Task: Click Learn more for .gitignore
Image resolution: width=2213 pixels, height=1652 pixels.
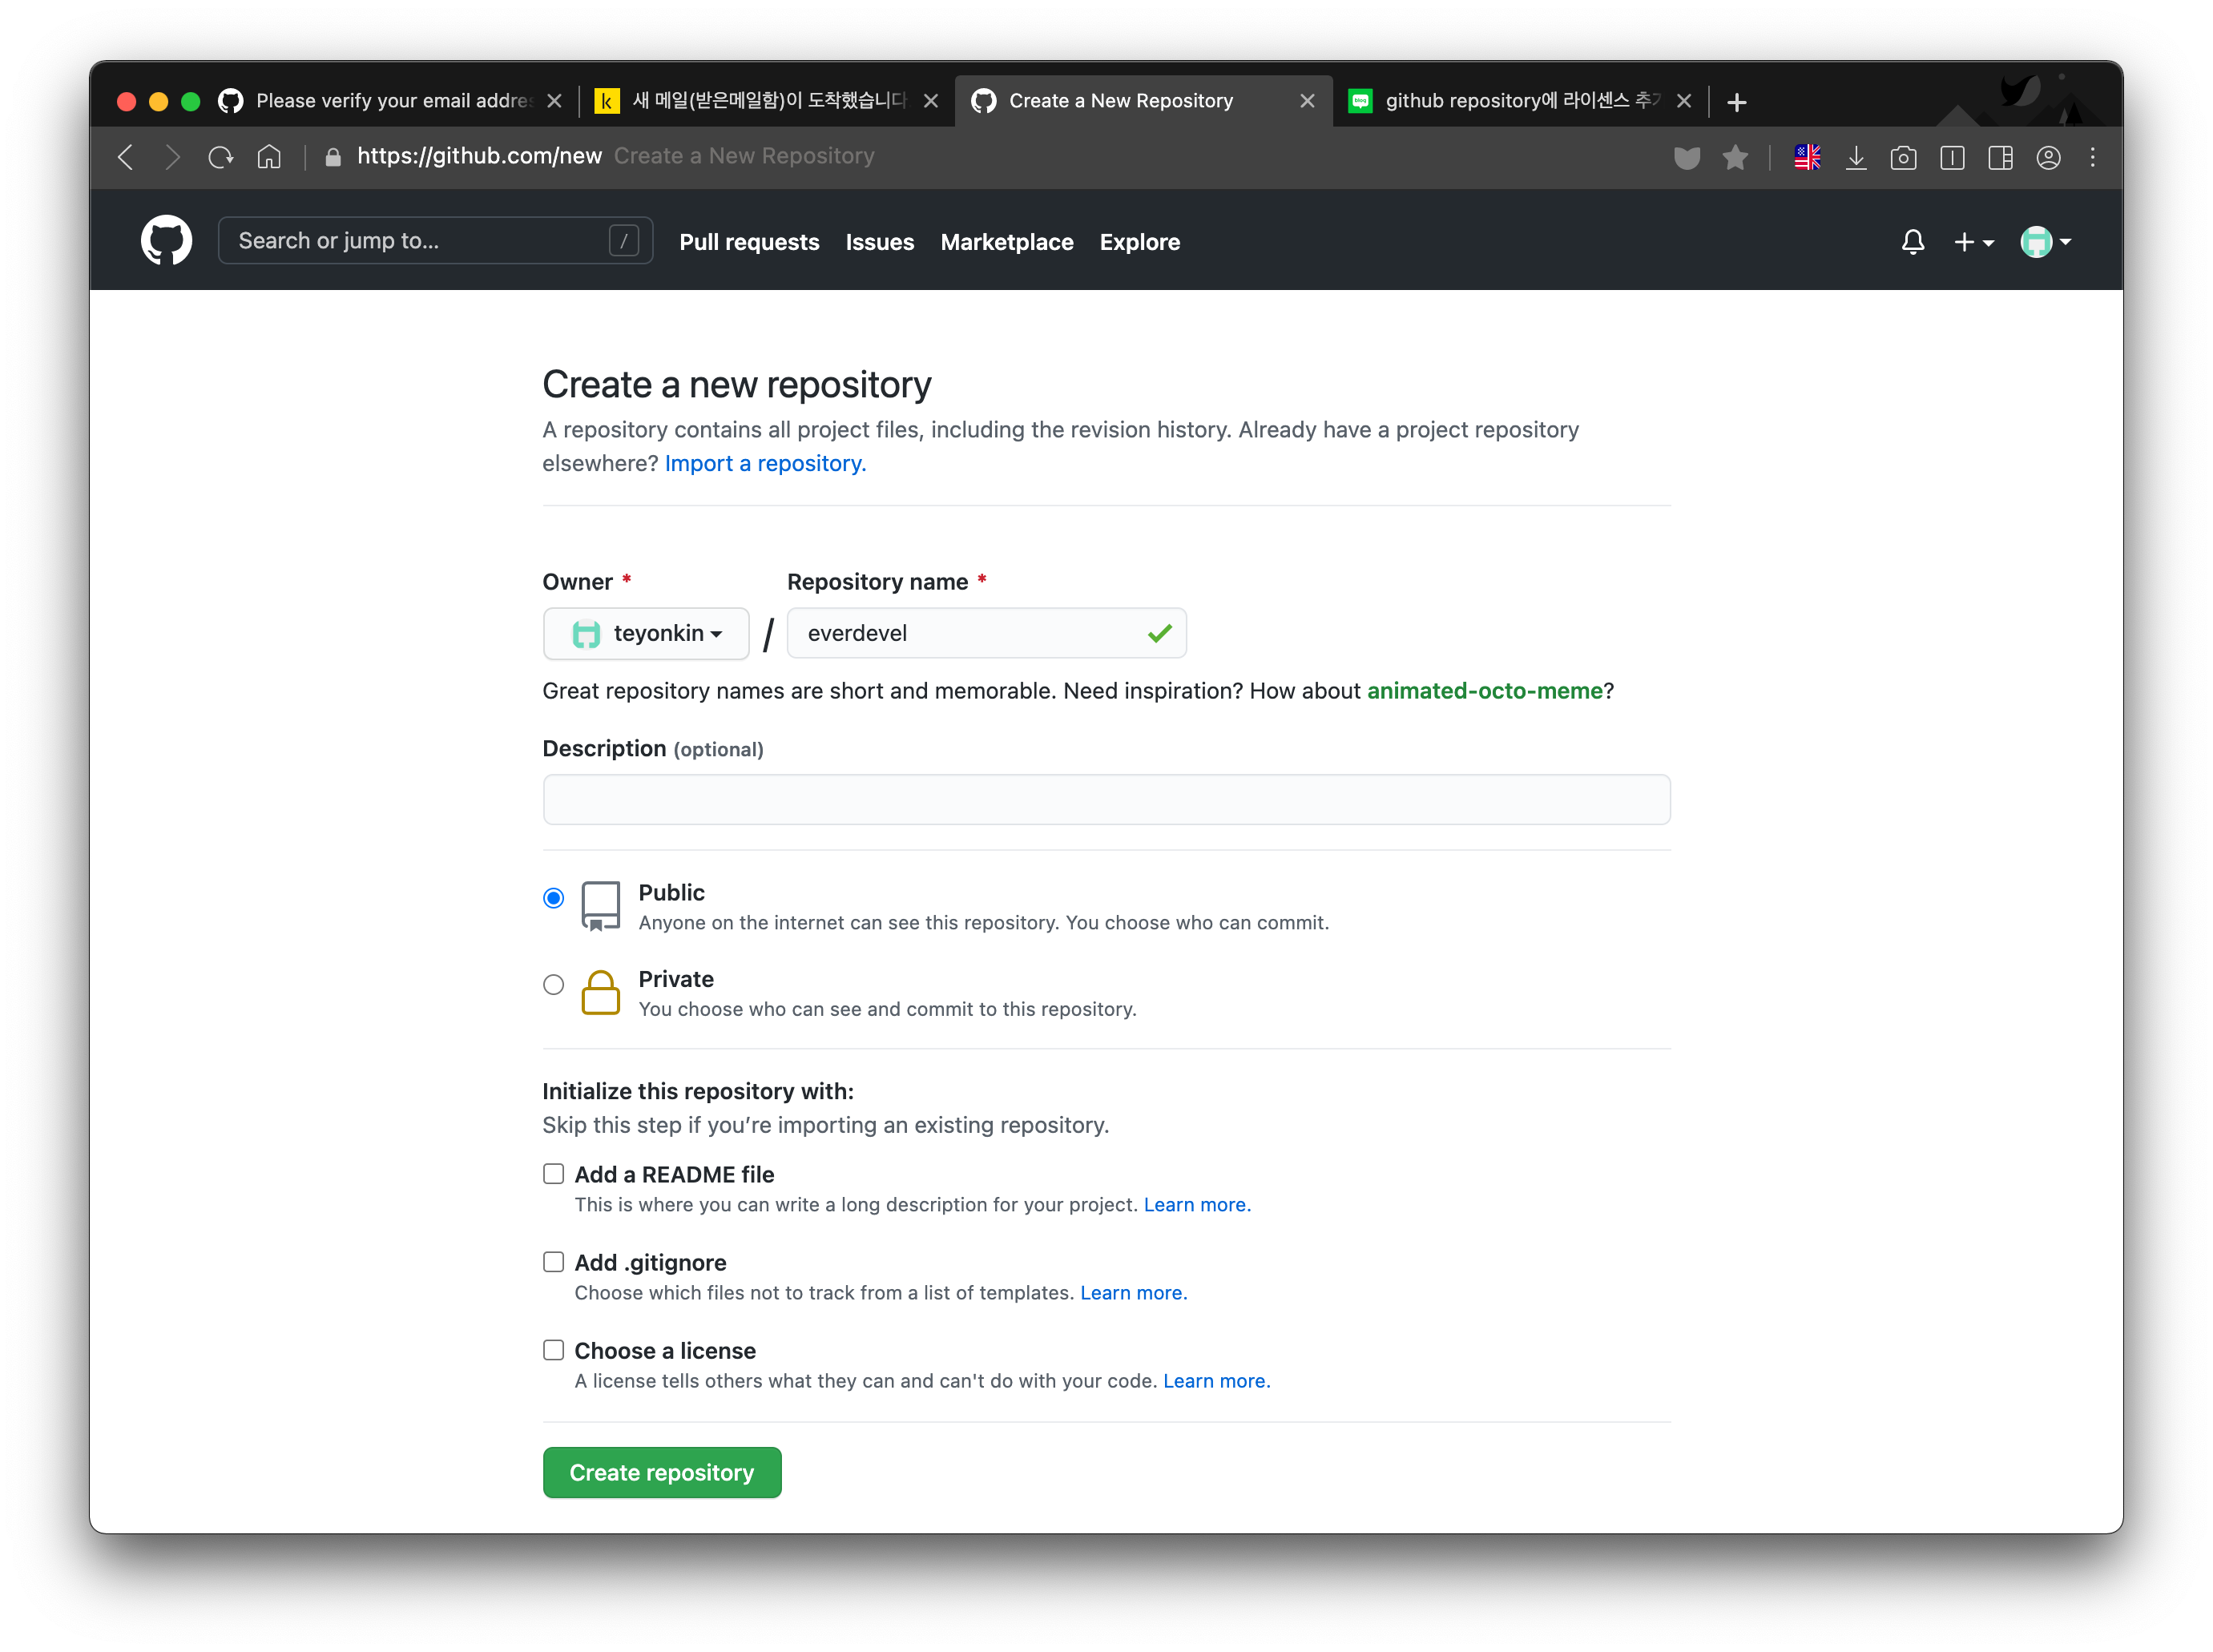Action: tap(1133, 1292)
